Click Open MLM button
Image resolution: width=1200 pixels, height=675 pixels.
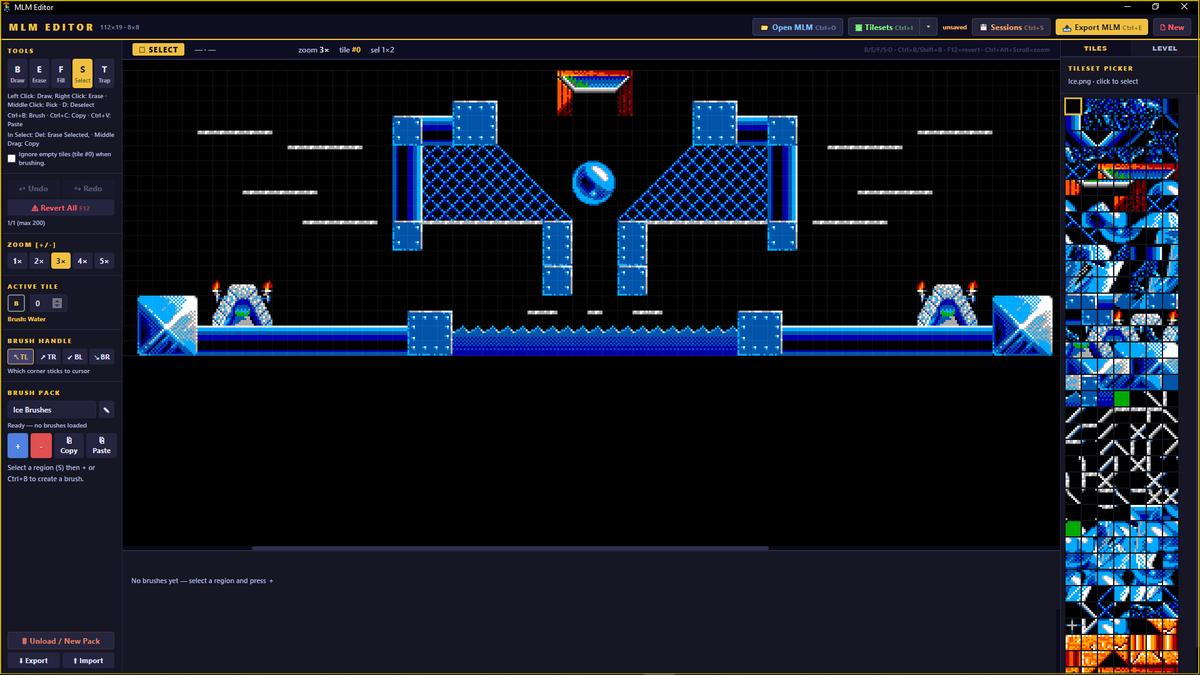[x=798, y=28]
